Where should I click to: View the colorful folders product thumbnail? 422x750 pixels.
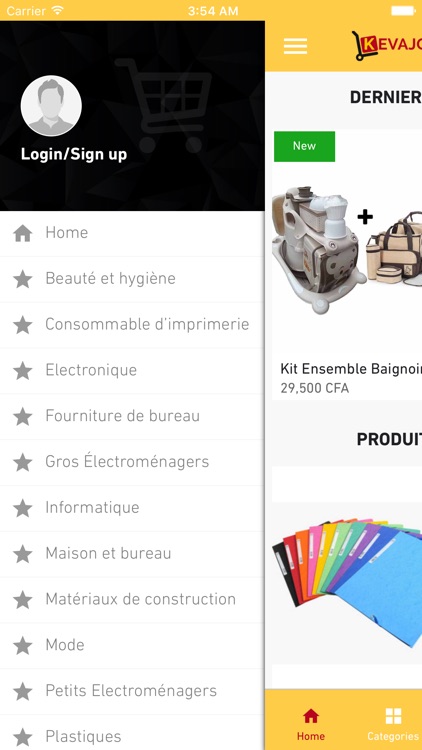point(347,581)
